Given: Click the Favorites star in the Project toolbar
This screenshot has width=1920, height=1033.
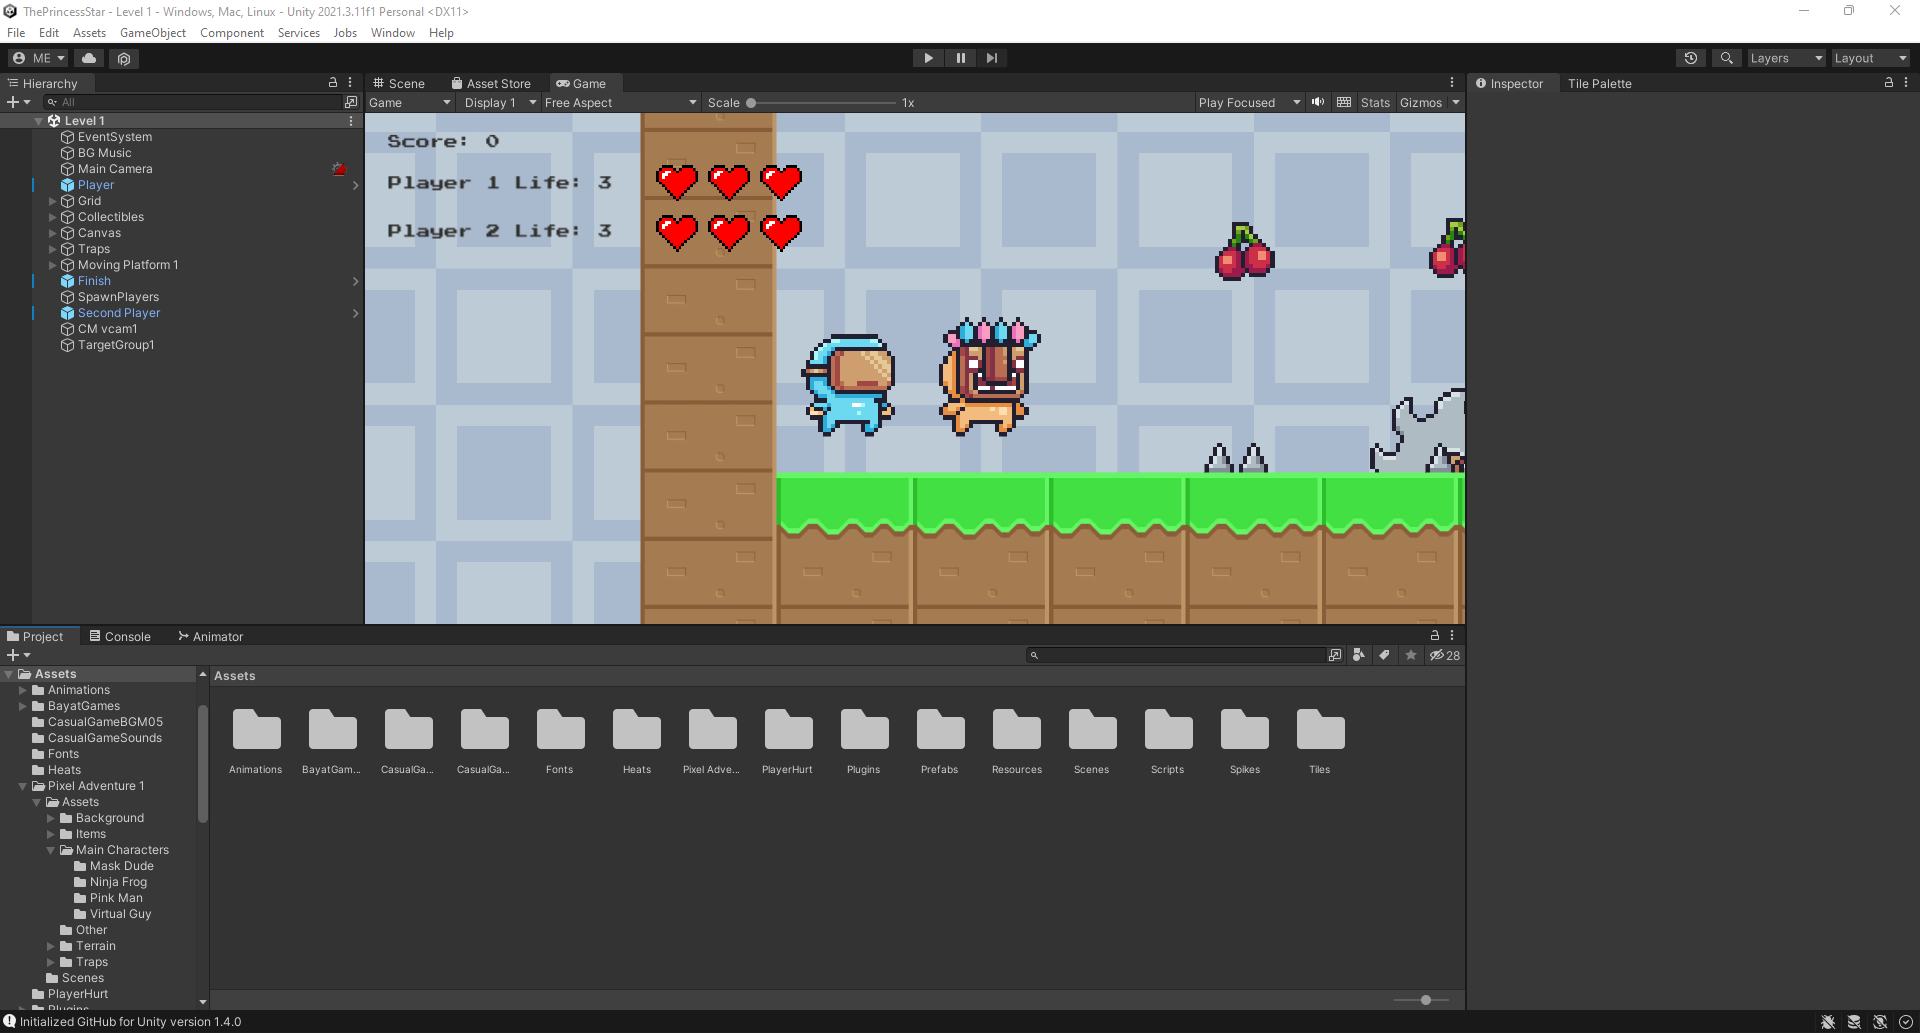Looking at the screenshot, I should coord(1411,655).
